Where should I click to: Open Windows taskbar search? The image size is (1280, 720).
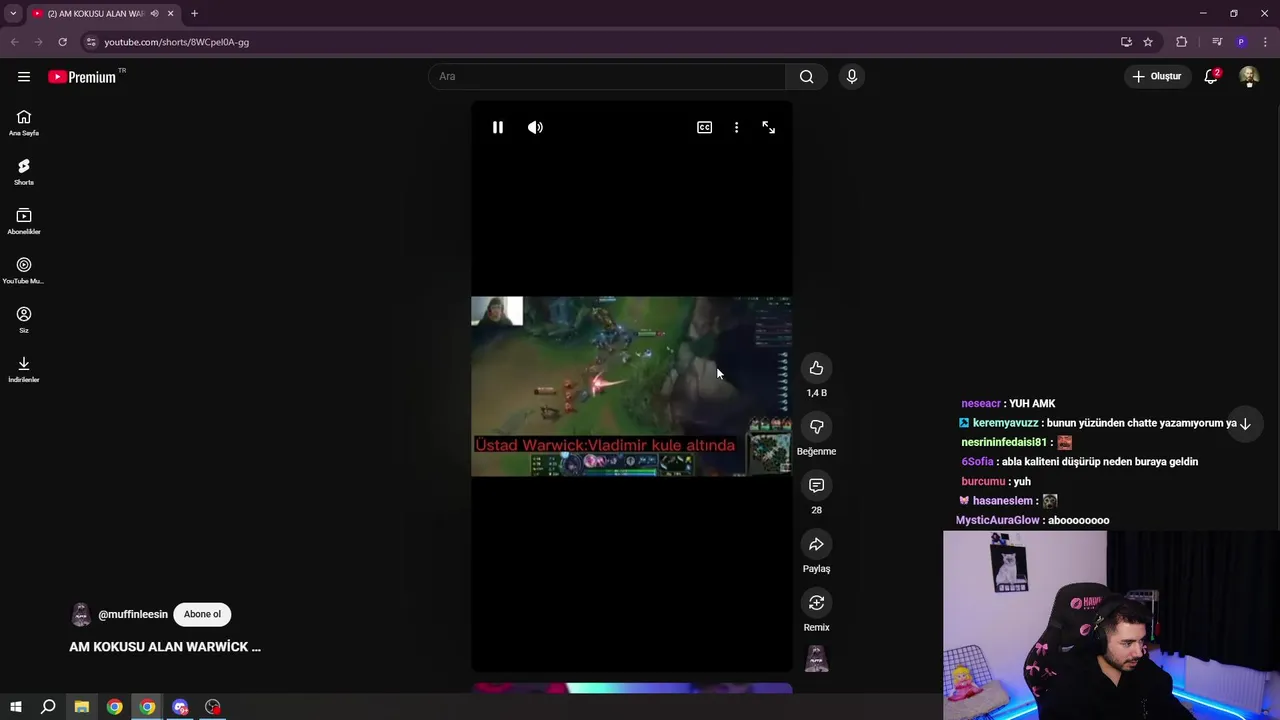(x=48, y=707)
